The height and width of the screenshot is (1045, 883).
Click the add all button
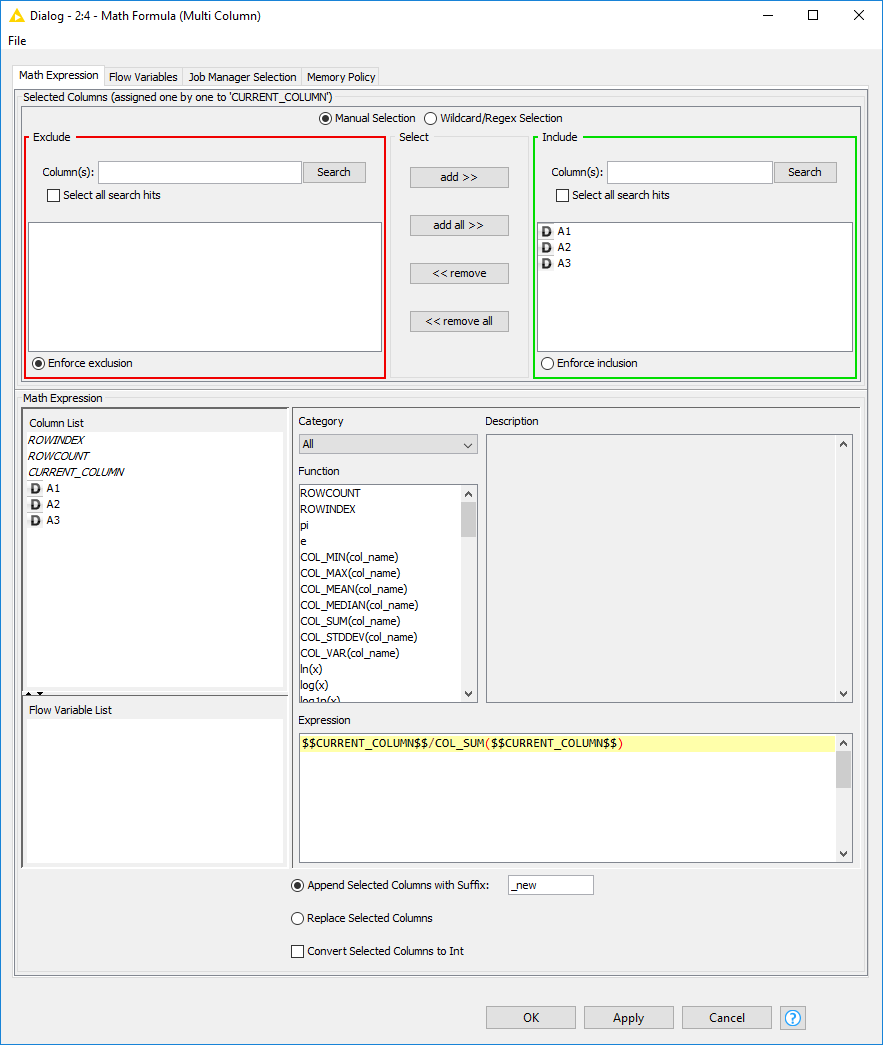pyautogui.click(x=458, y=225)
